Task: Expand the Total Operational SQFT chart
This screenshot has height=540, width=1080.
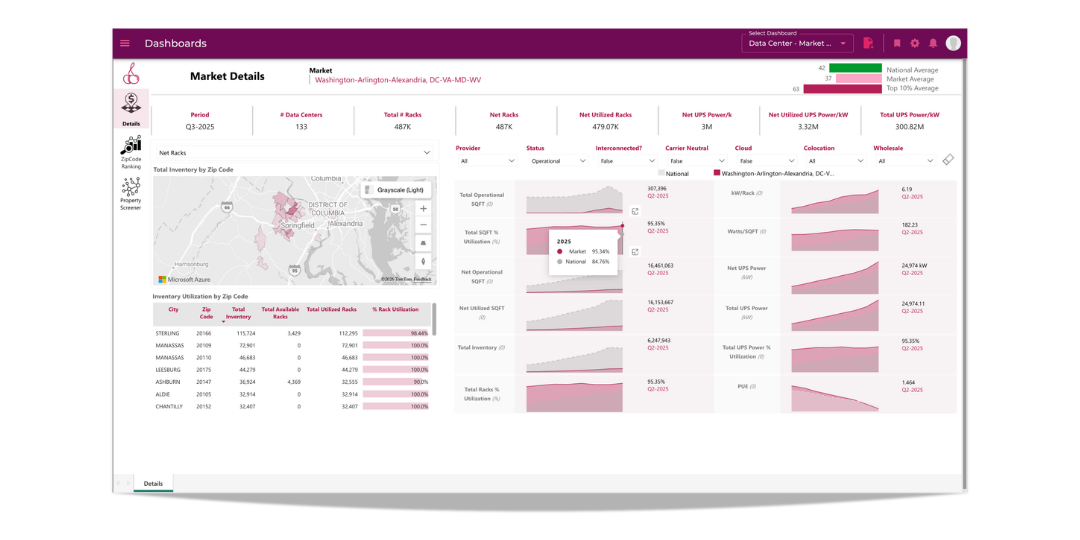Action: (x=635, y=211)
